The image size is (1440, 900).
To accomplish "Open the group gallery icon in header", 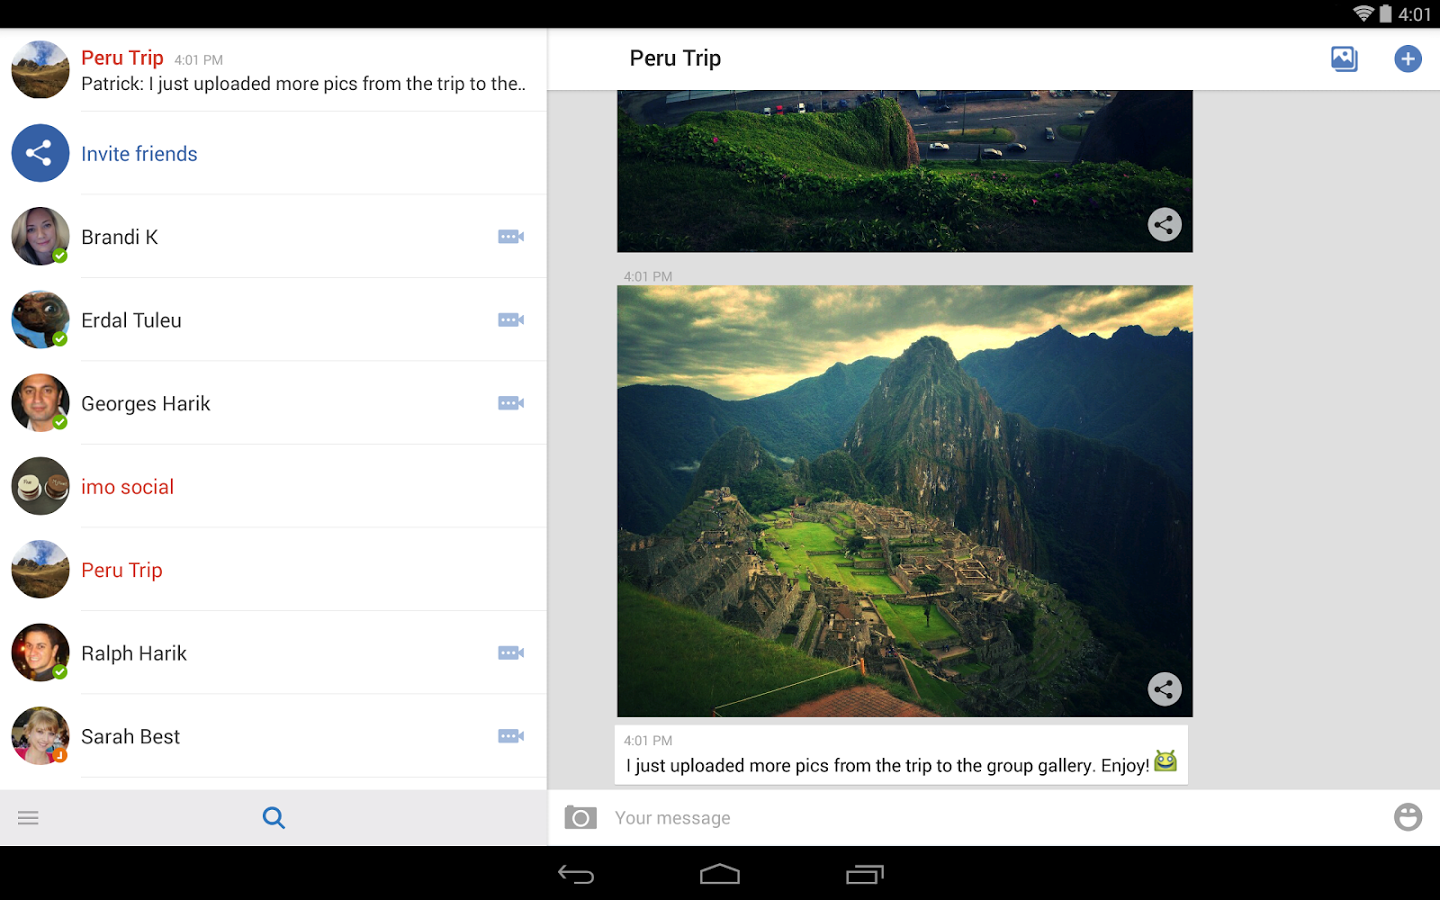I will pyautogui.click(x=1344, y=59).
